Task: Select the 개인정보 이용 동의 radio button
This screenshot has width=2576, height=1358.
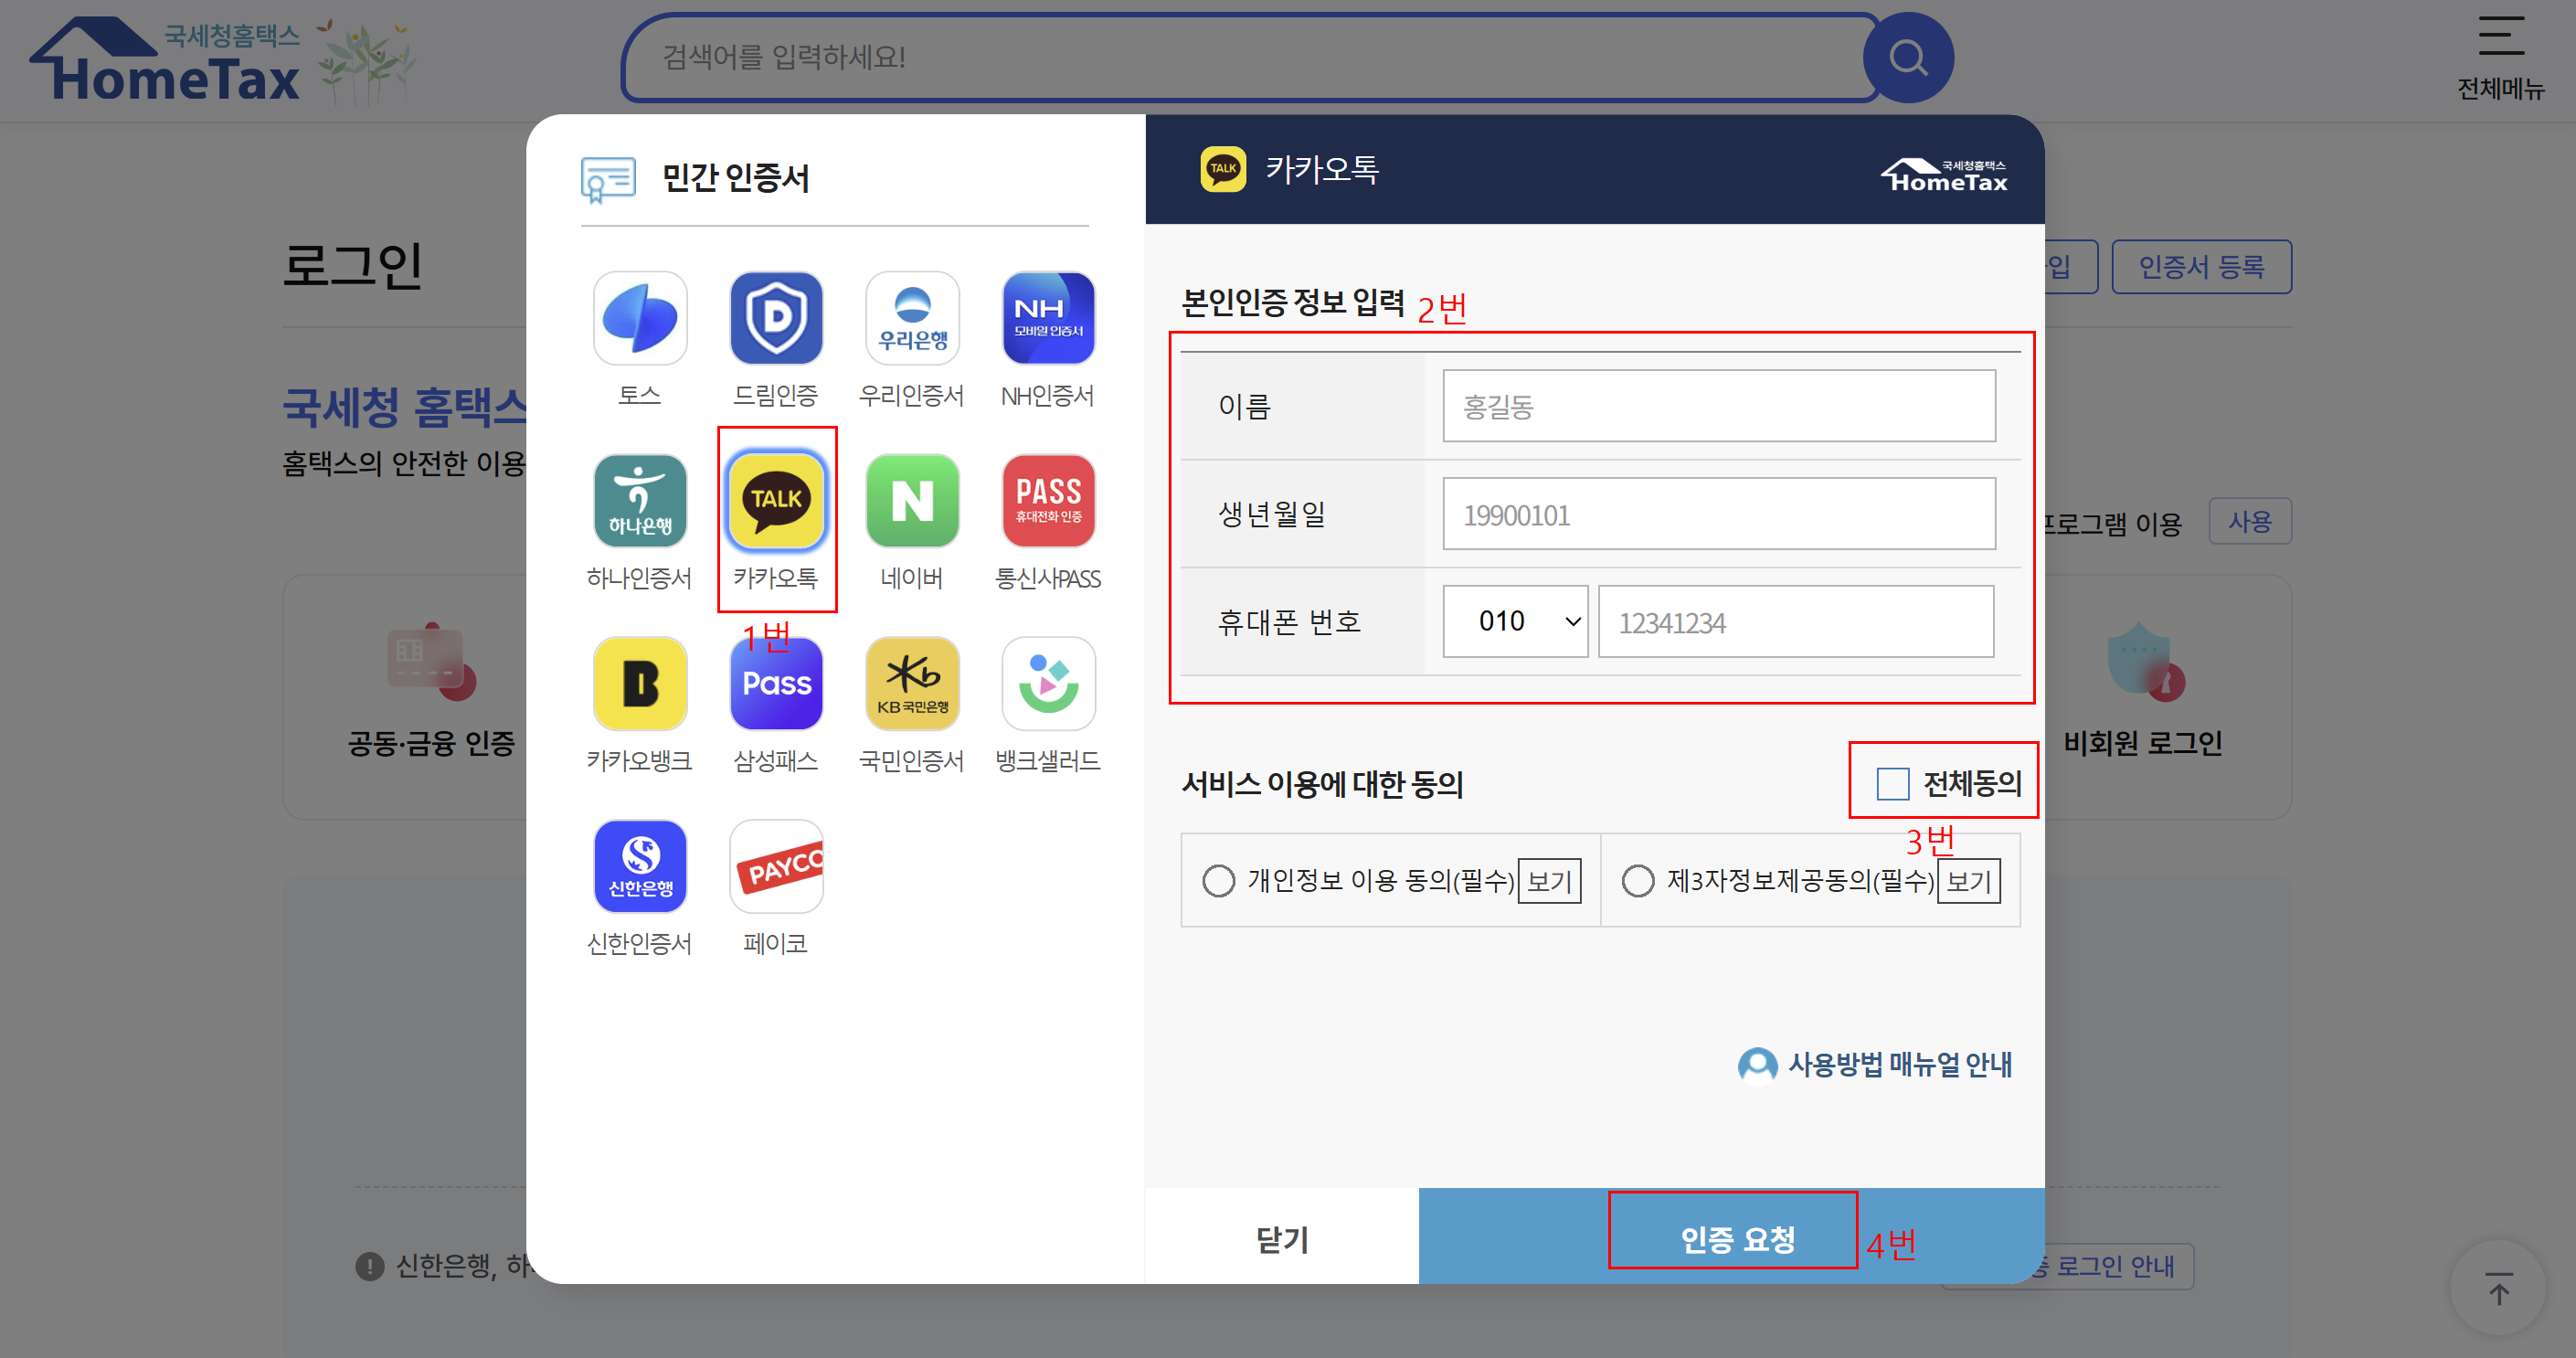Action: point(1218,881)
